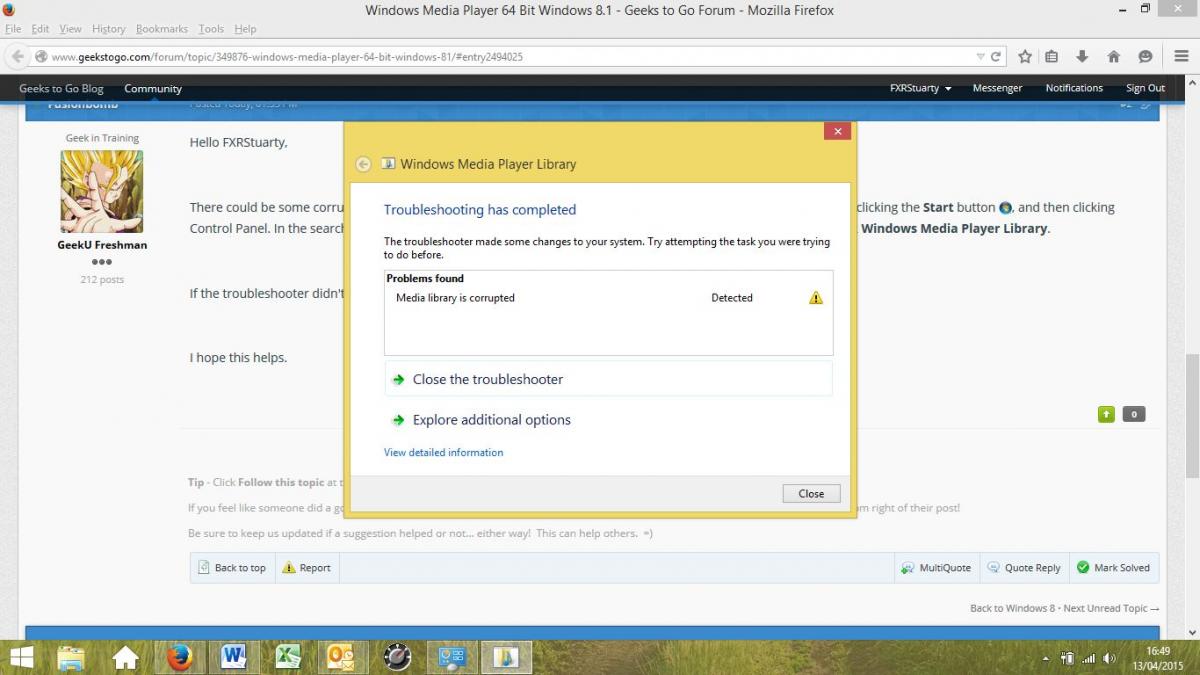The height and width of the screenshot is (675, 1200).
Task: Open the History menu
Action: (x=109, y=29)
